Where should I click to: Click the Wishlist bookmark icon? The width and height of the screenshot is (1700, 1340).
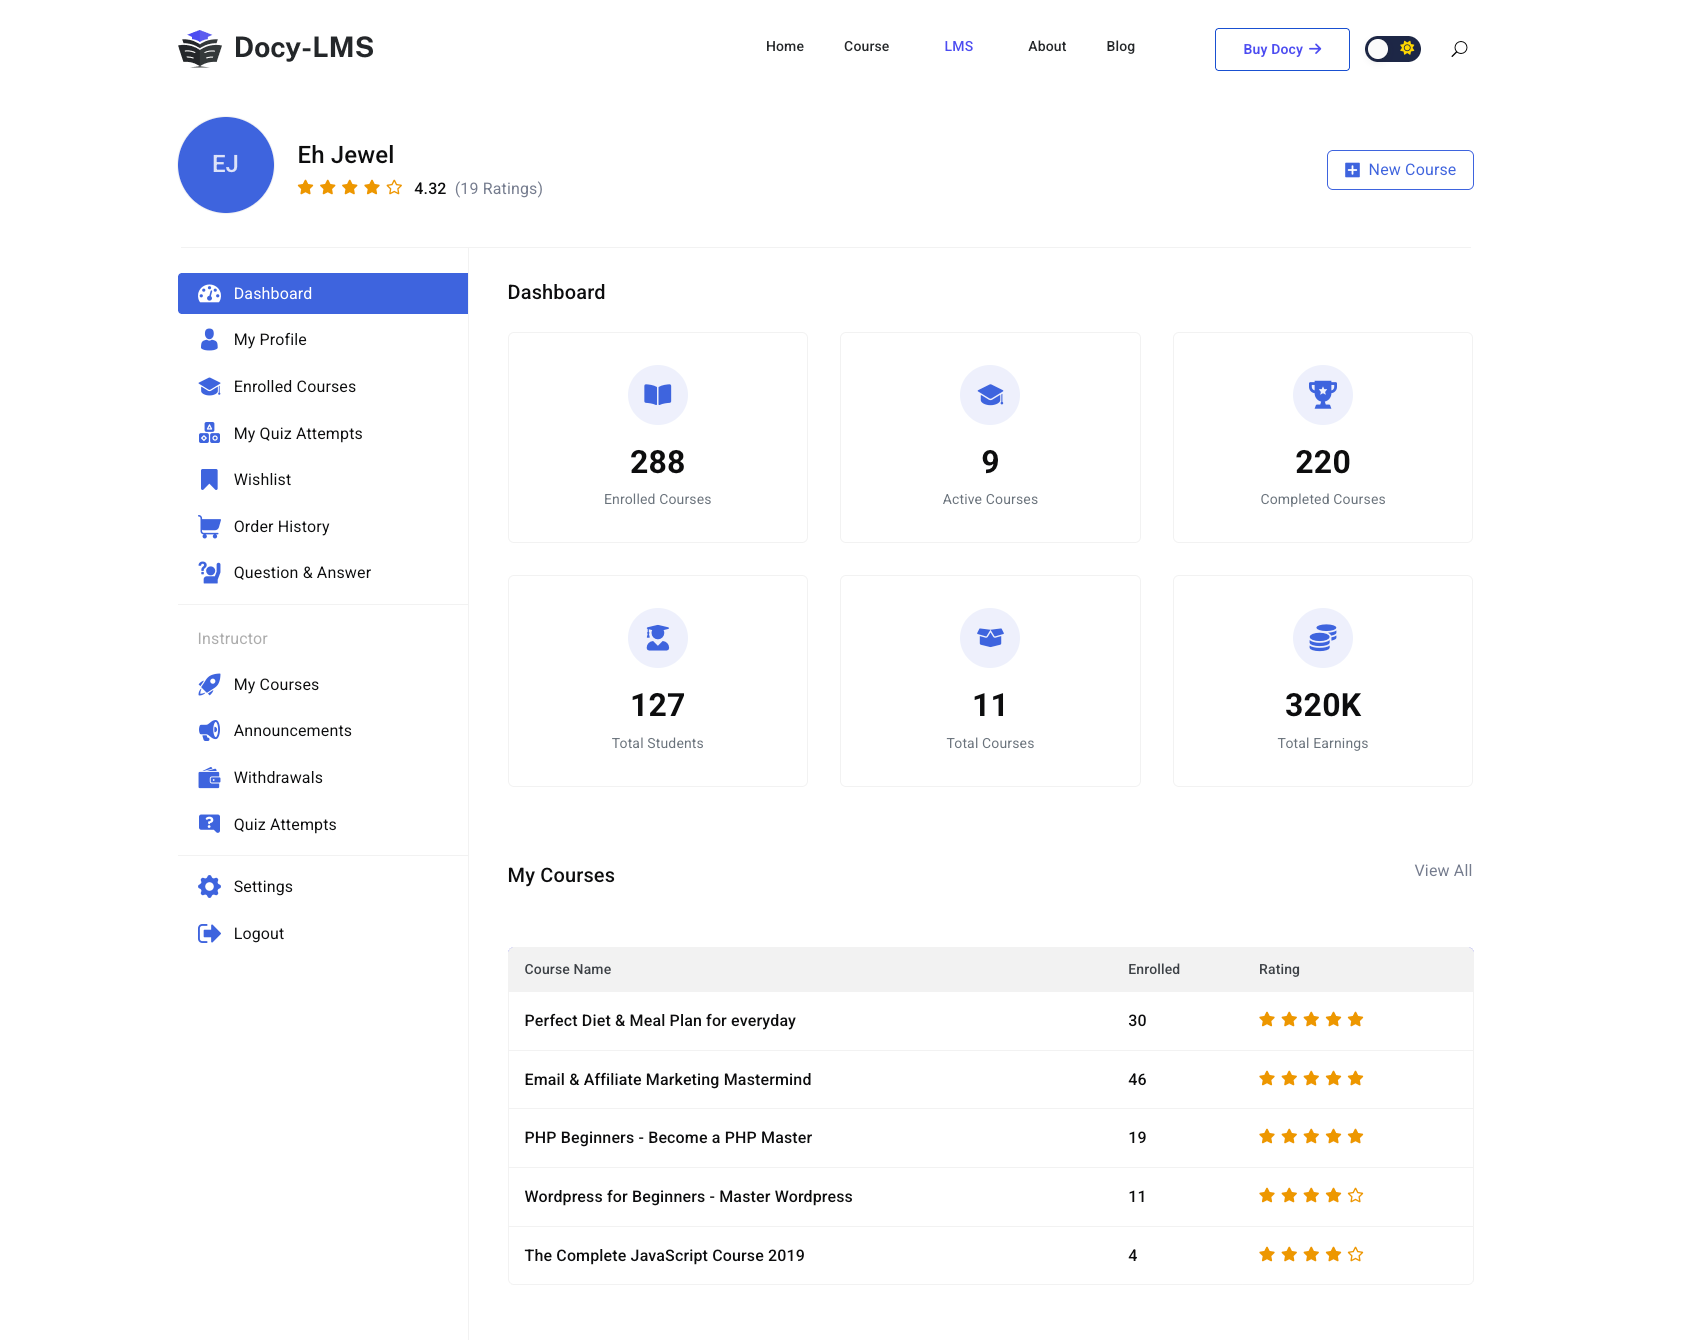(209, 480)
